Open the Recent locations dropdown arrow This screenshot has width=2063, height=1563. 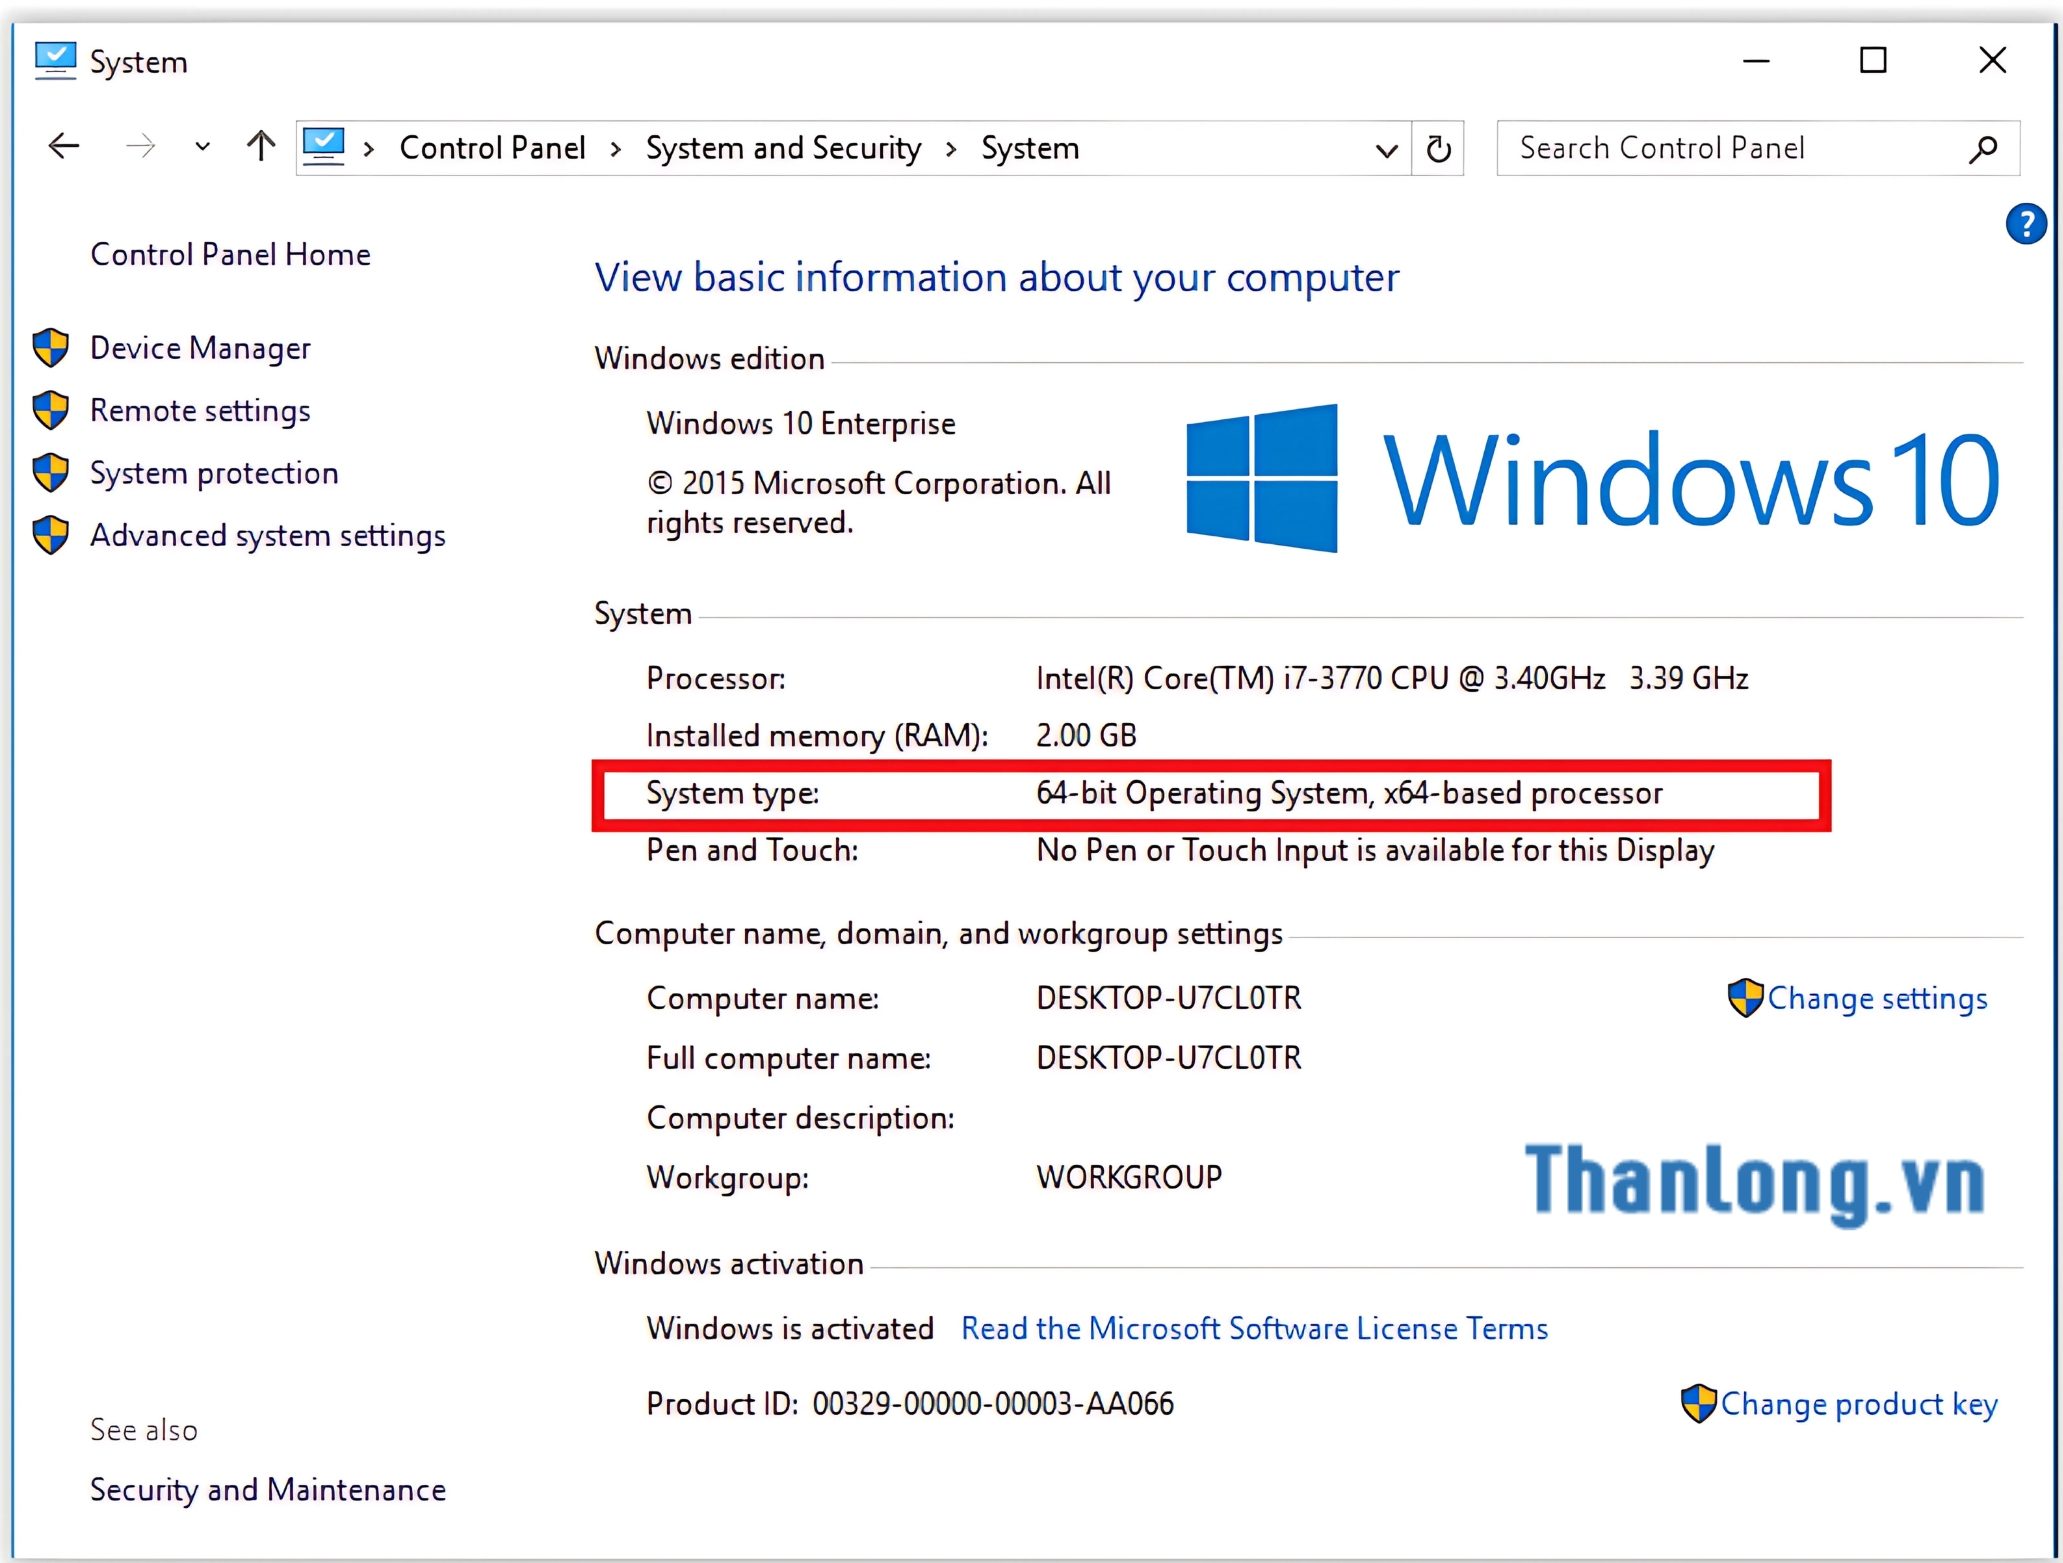click(202, 147)
